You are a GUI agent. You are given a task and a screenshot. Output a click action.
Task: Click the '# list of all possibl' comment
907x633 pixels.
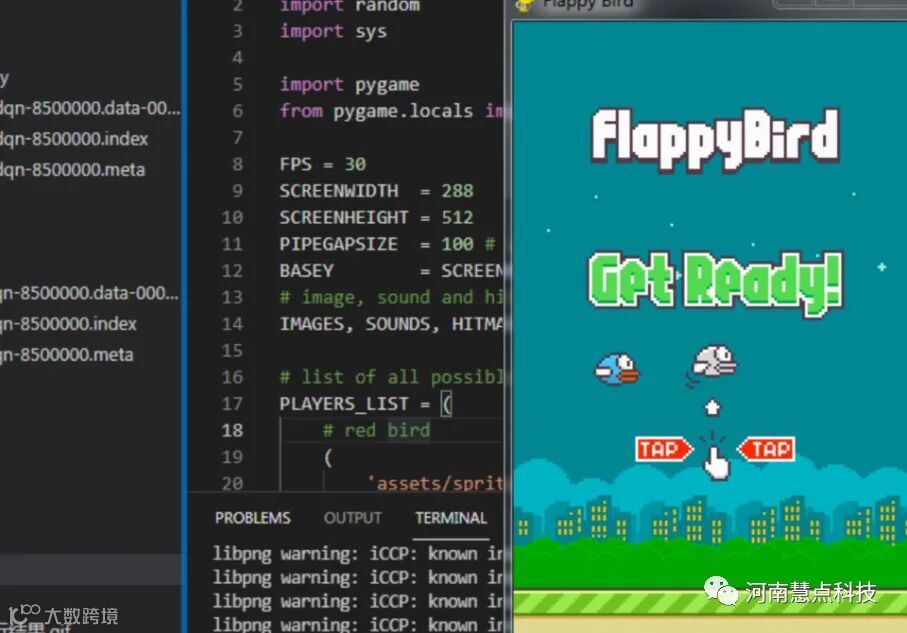point(392,377)
